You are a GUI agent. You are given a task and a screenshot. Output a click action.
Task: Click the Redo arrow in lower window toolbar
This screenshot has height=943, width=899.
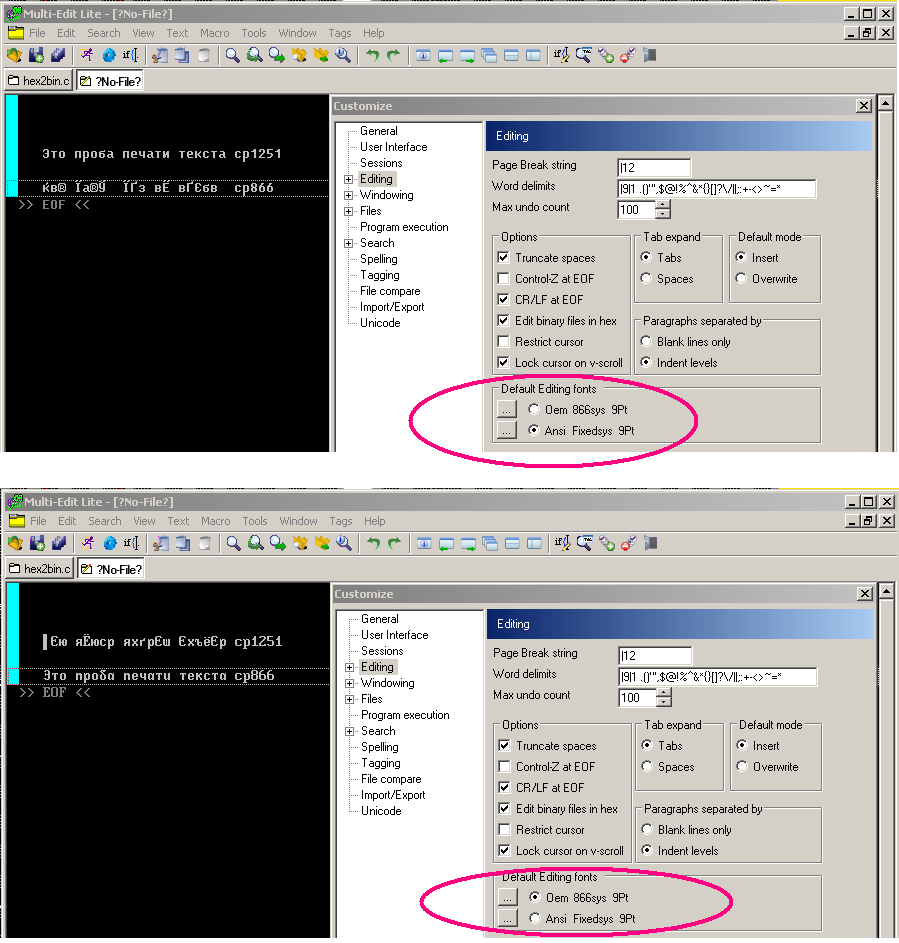tap(395, 544)
